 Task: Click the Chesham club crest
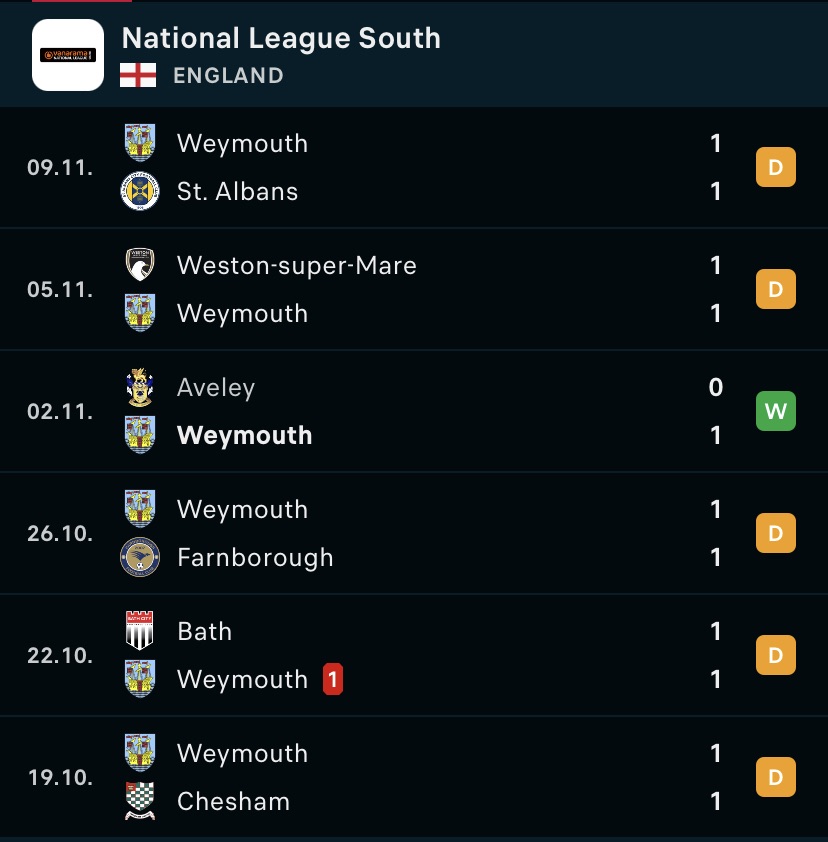[139, 801]
